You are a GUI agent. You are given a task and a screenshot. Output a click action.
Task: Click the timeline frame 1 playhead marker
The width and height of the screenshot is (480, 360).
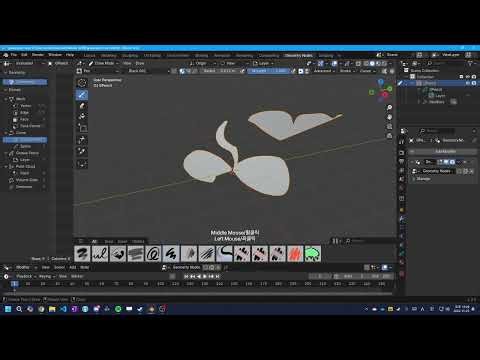click(x=14, y=284)
